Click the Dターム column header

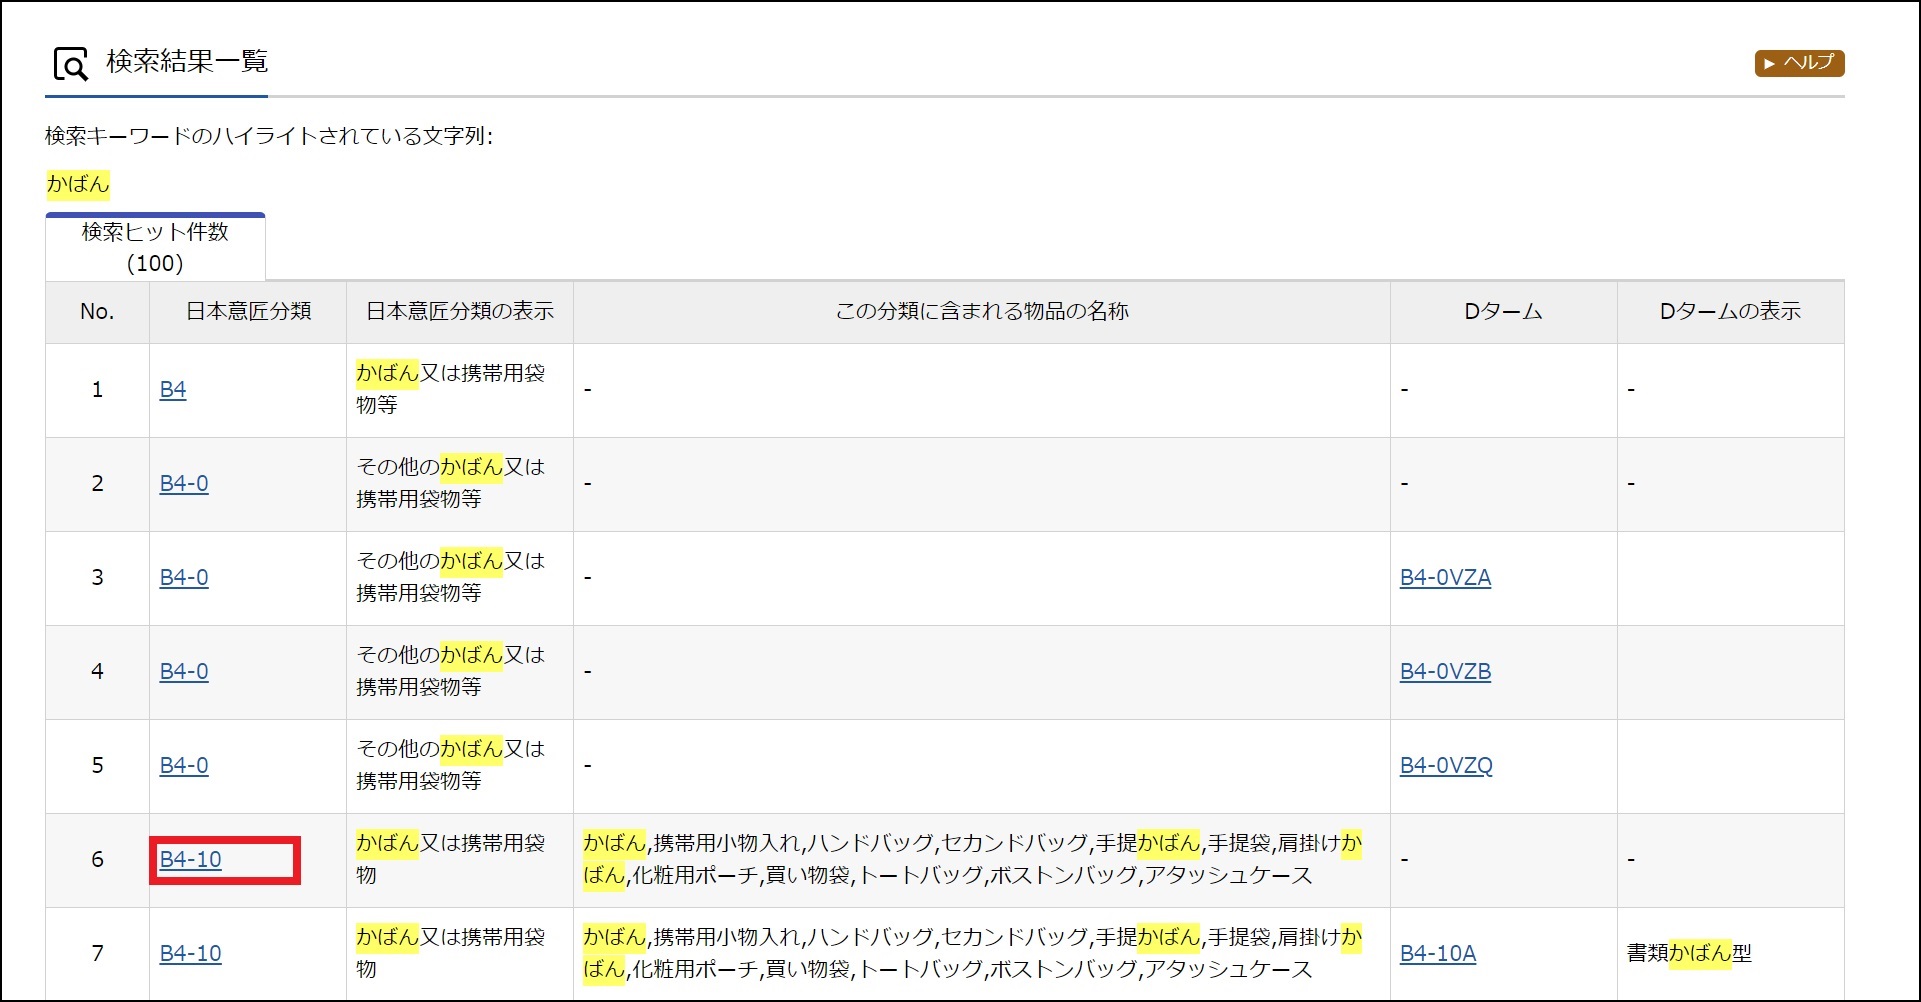[x=1503, y=312]
